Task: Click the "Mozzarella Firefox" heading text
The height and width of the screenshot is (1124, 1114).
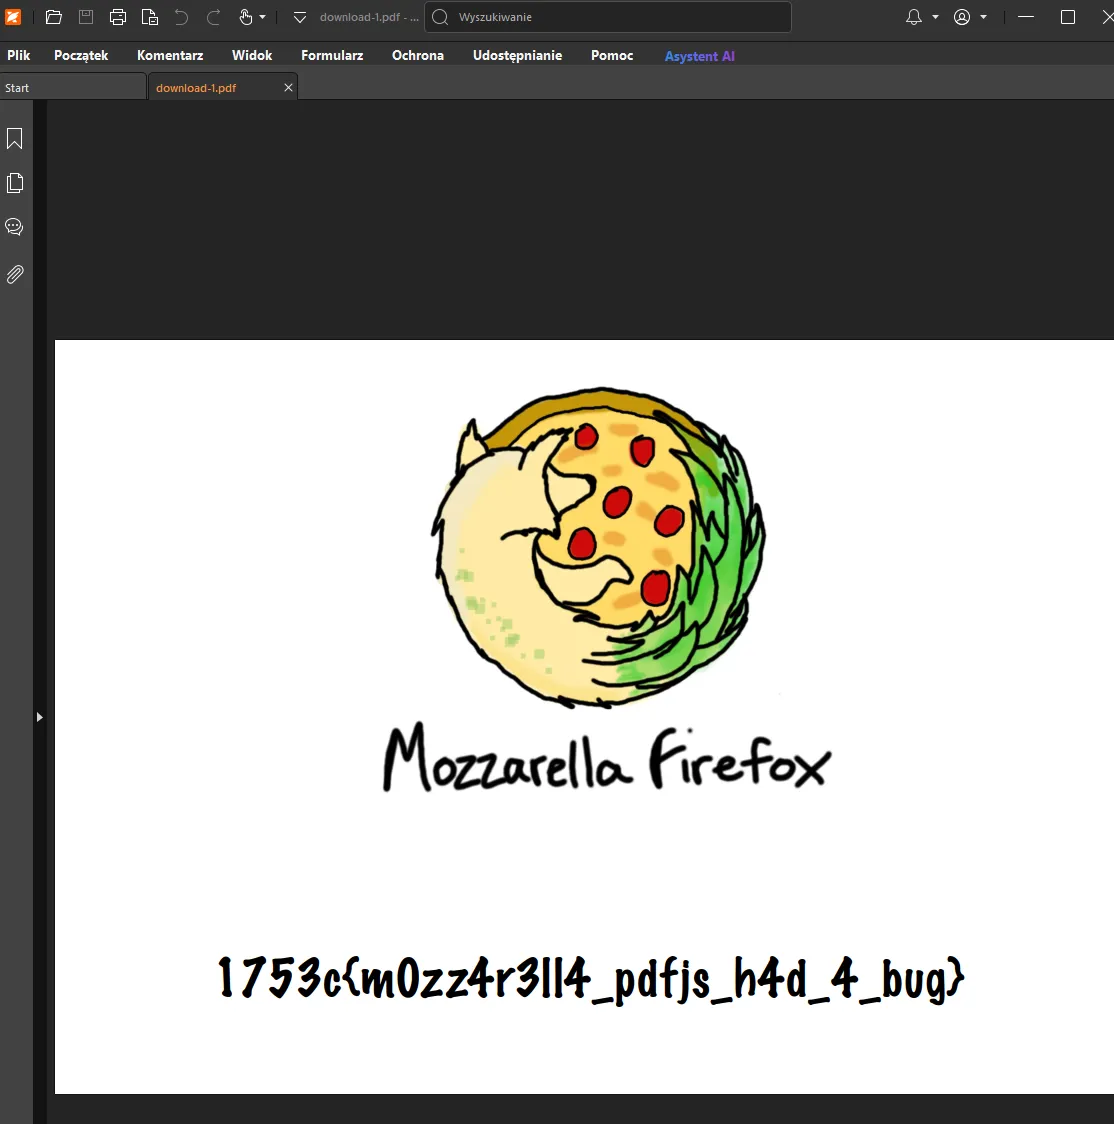Action: pos(607,757)
